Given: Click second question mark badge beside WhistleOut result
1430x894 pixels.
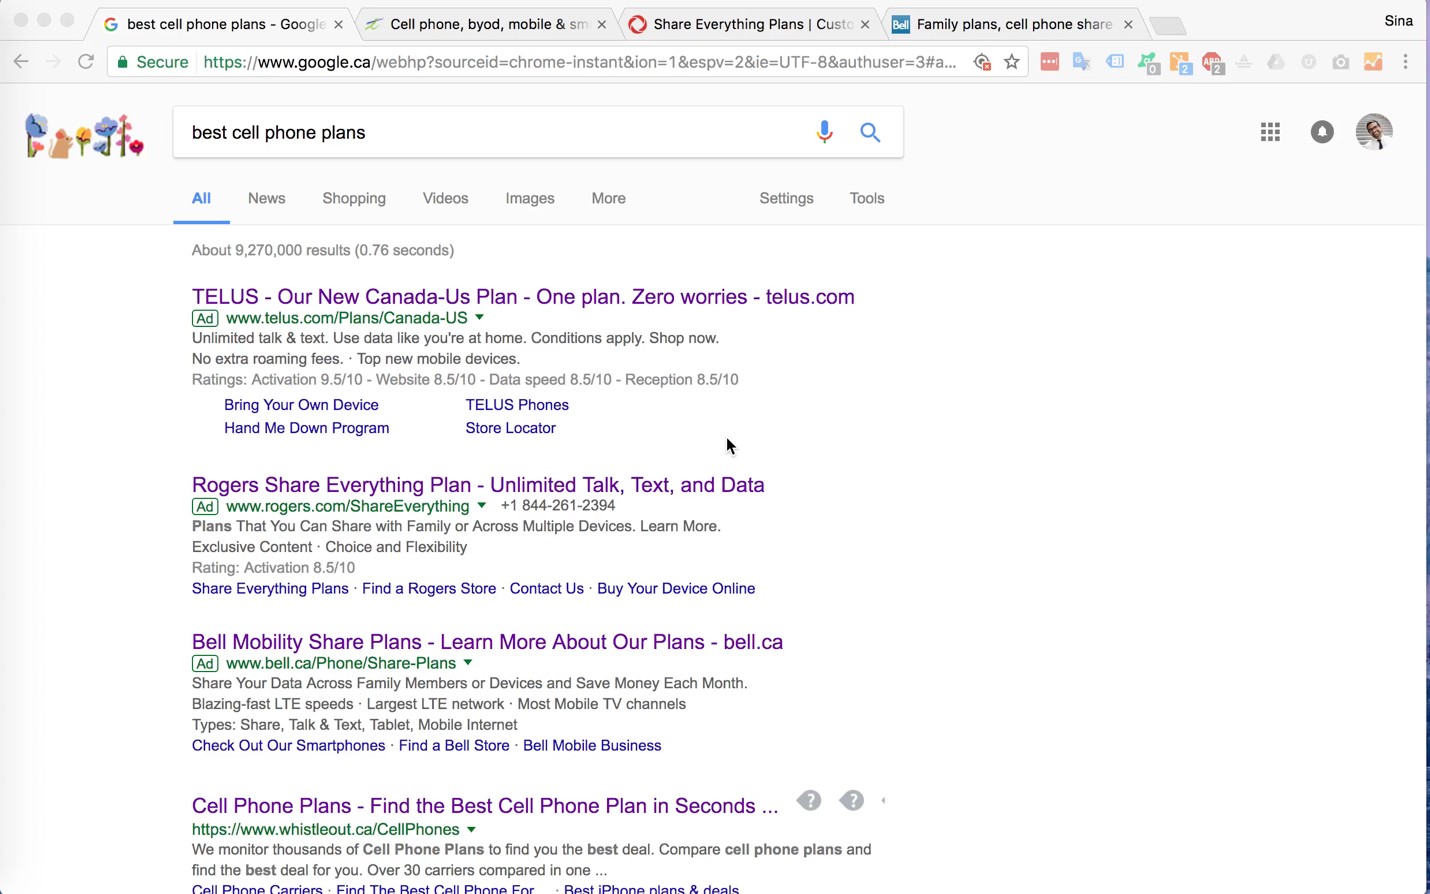Looking at the screenshot, I should coord(852,801).
